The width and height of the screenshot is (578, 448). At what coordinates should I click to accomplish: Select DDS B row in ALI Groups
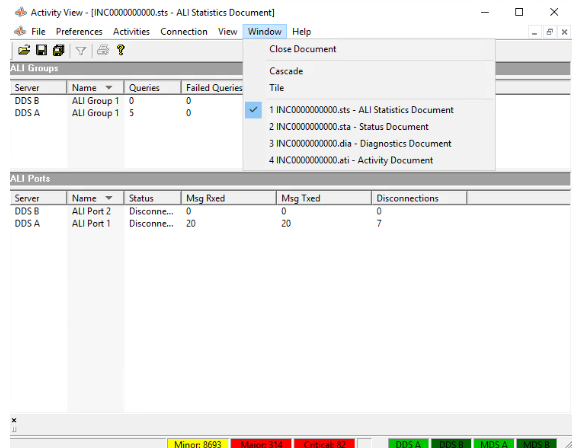[126, 101]
